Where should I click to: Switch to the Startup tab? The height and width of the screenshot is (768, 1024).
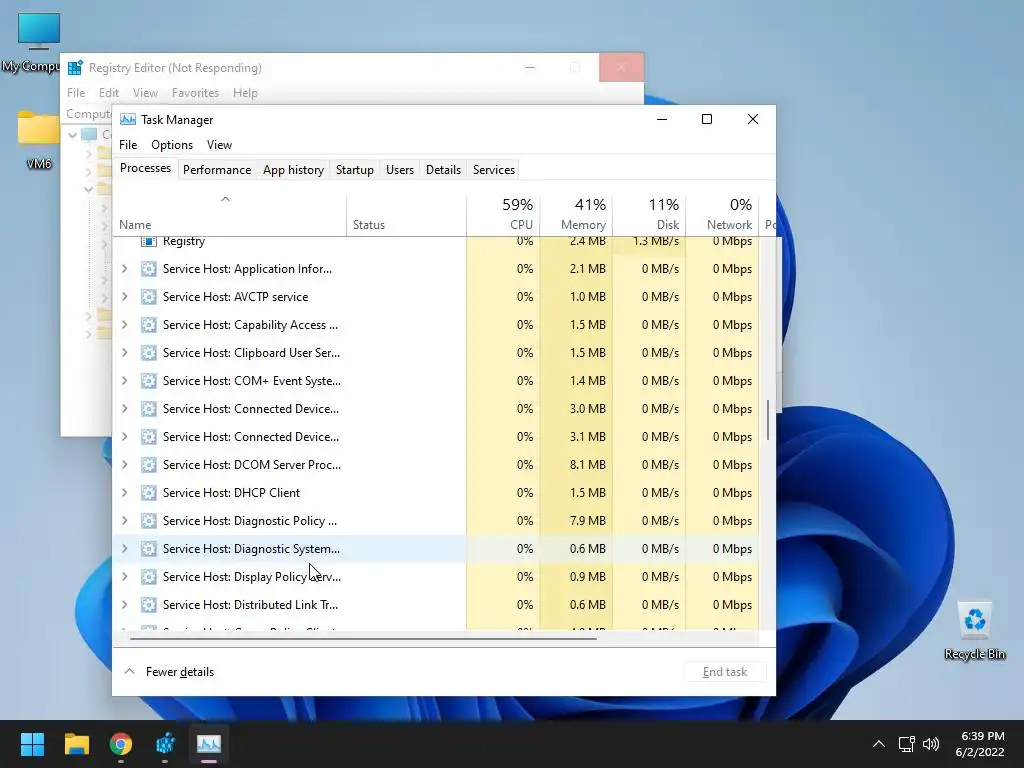pyautogui.click(x=355, y=170)
